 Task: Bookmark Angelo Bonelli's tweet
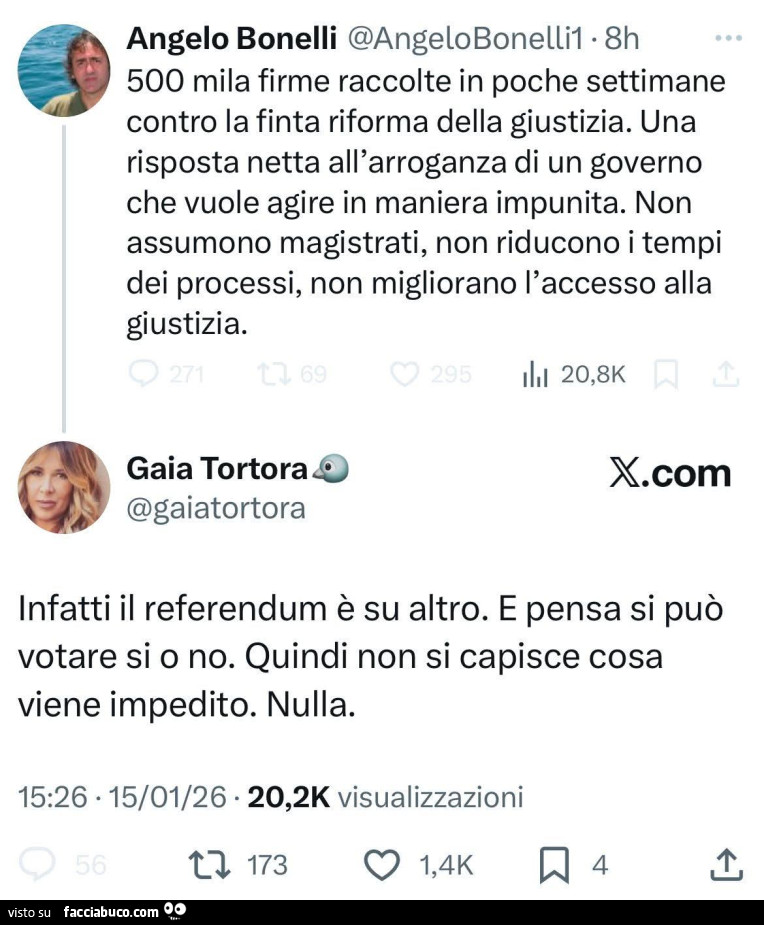click(x=664, y=374)
